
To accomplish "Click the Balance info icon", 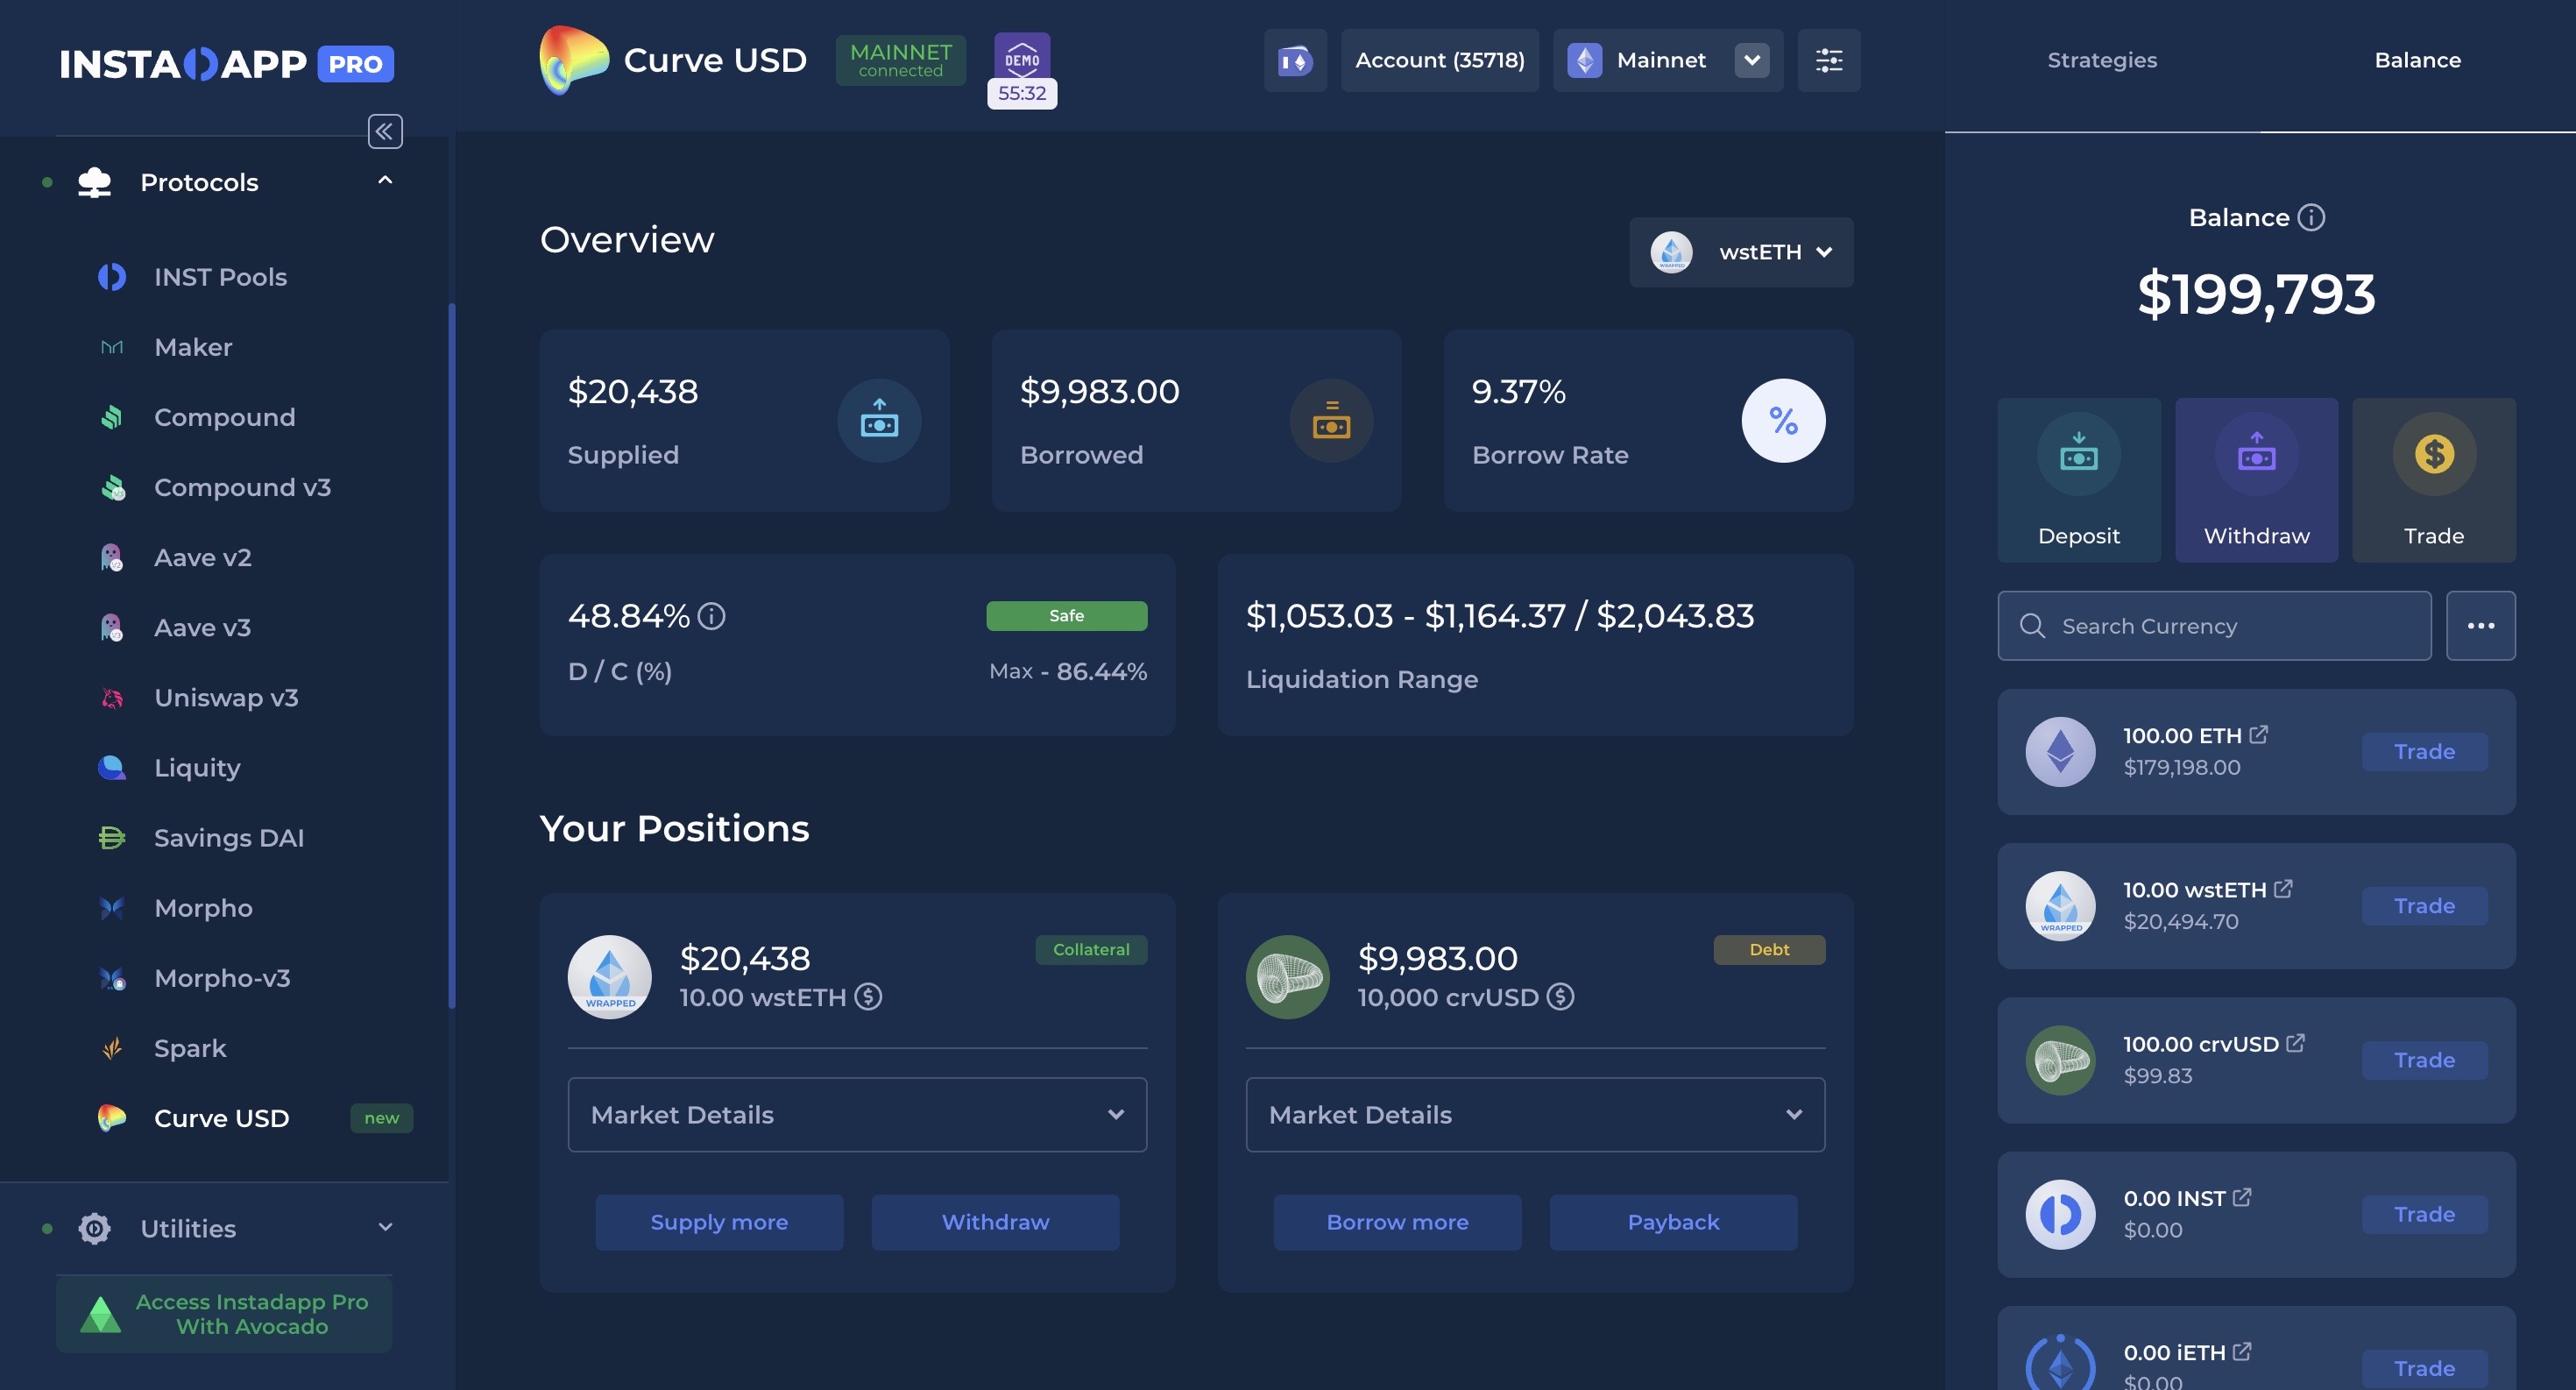I will point(2311,217).
